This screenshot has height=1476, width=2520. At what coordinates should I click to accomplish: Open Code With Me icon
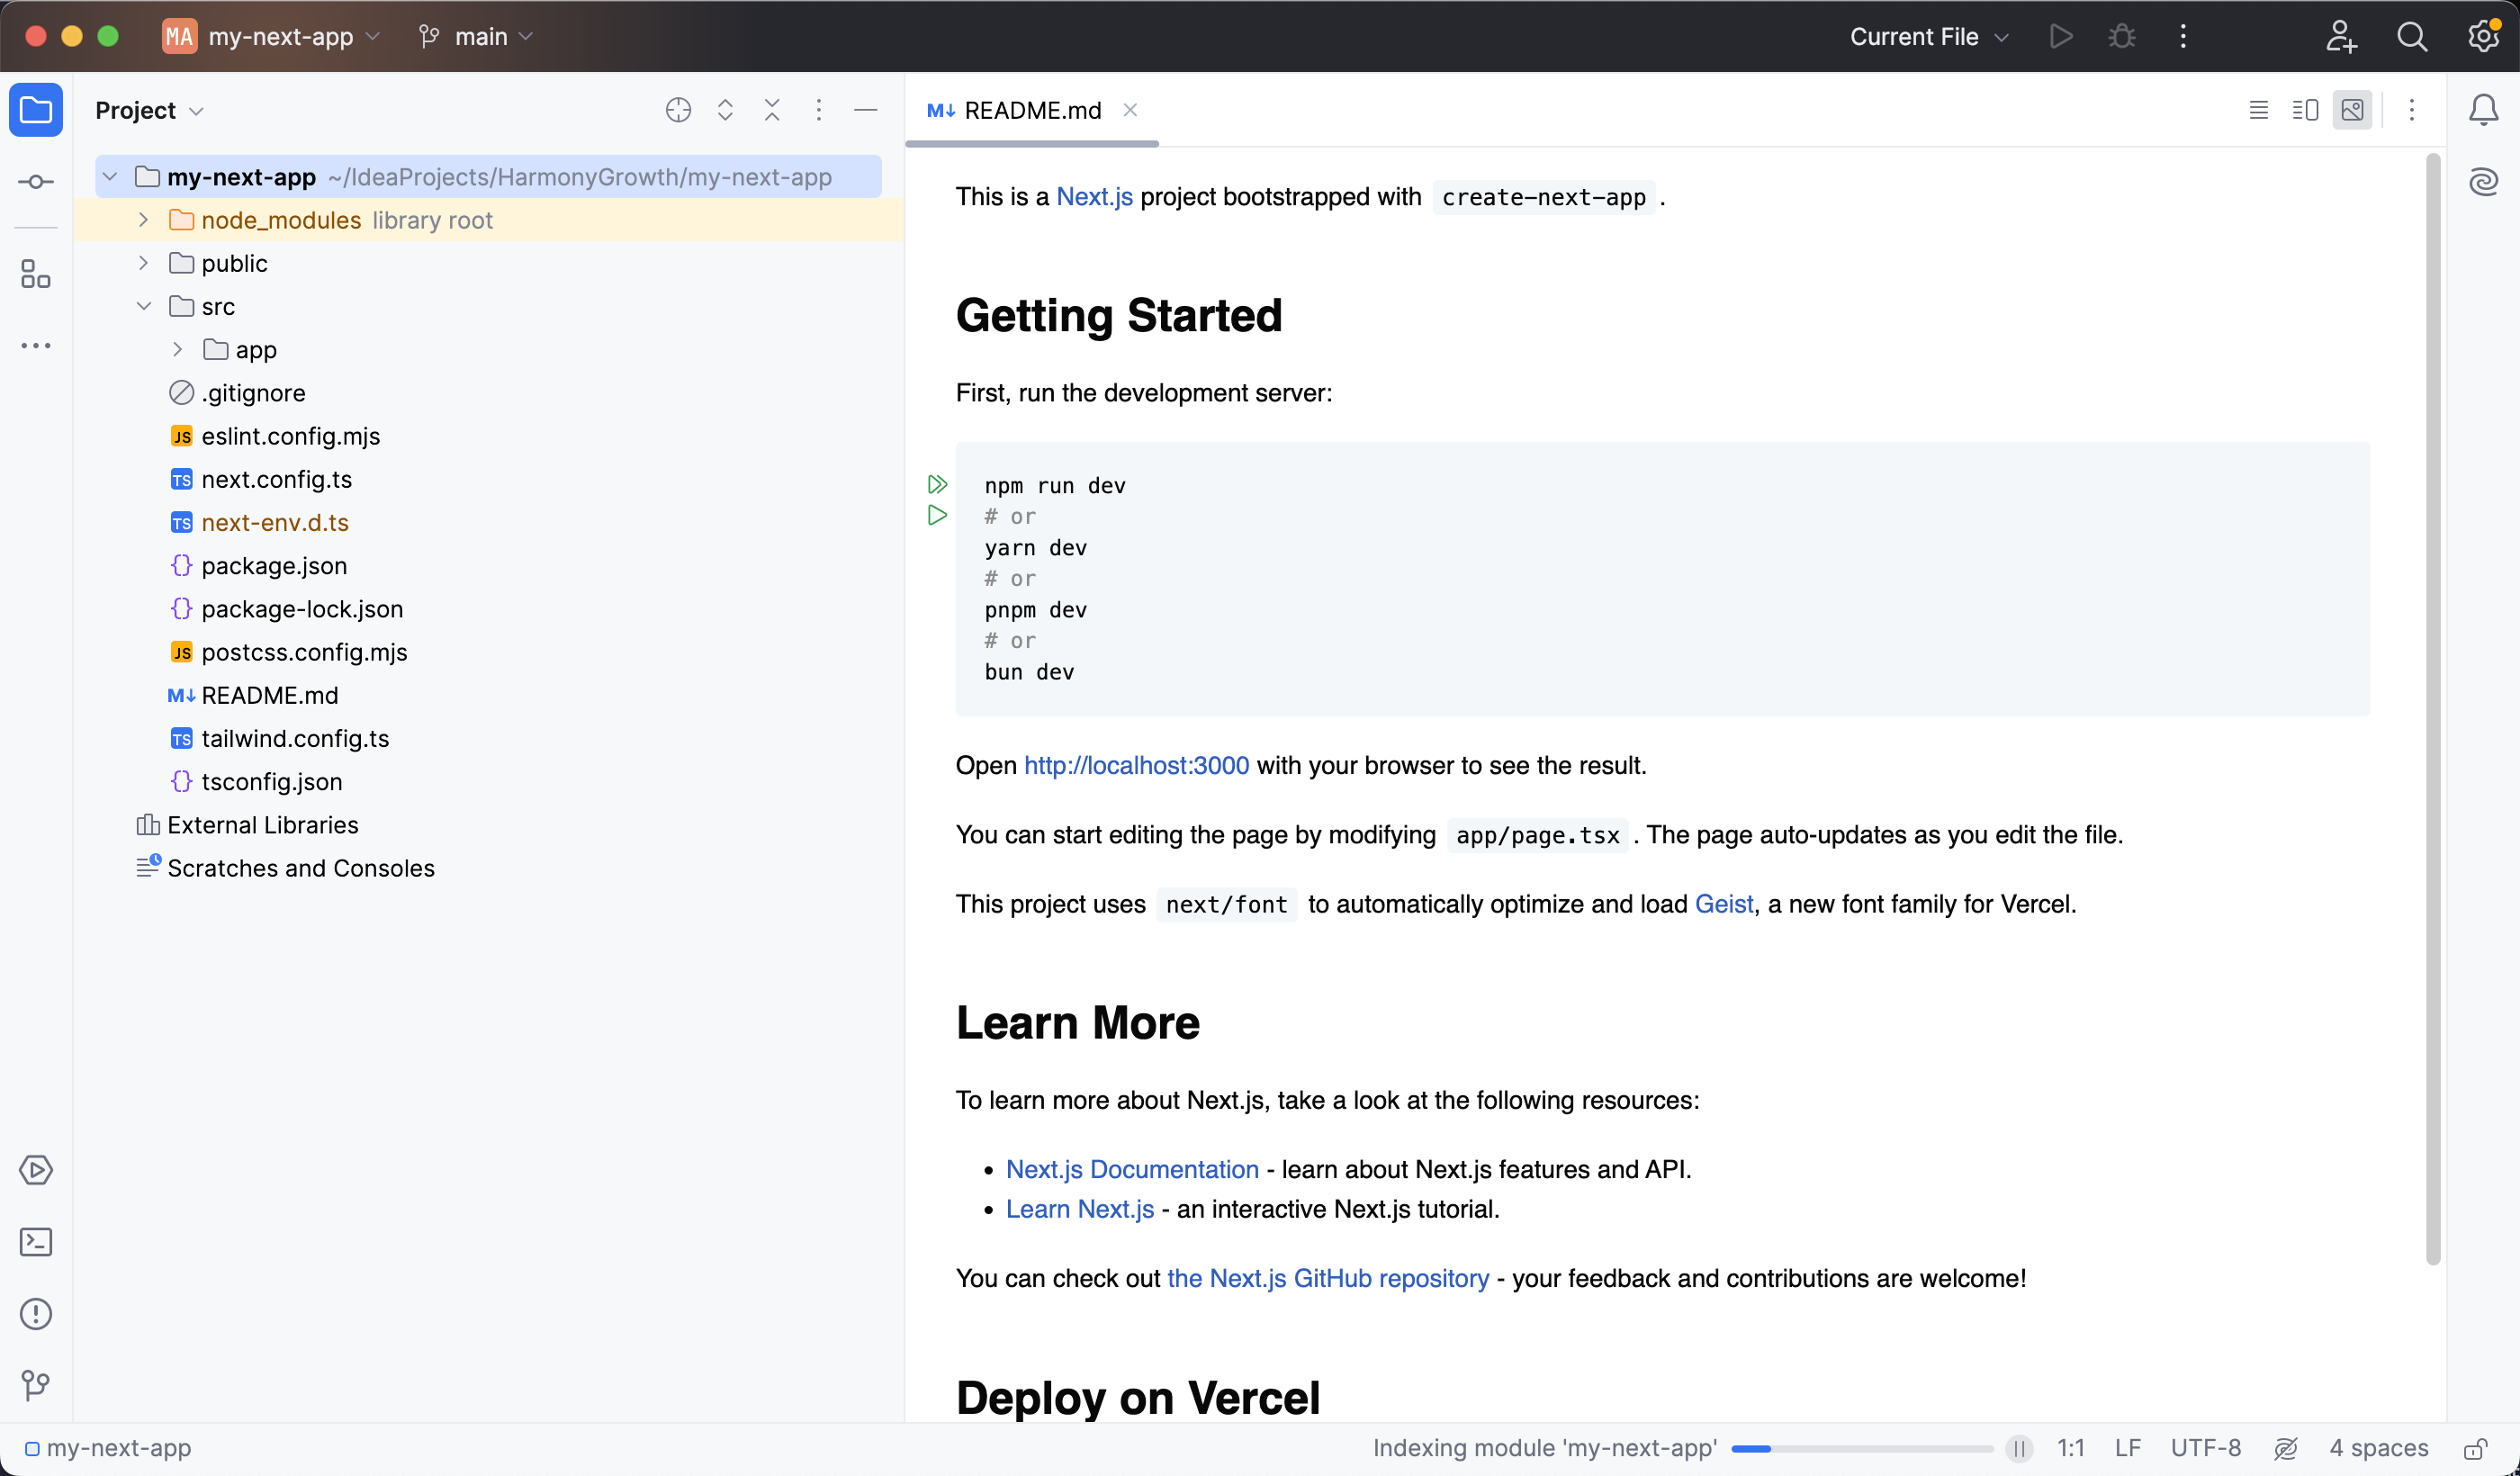click(2341, 36)
